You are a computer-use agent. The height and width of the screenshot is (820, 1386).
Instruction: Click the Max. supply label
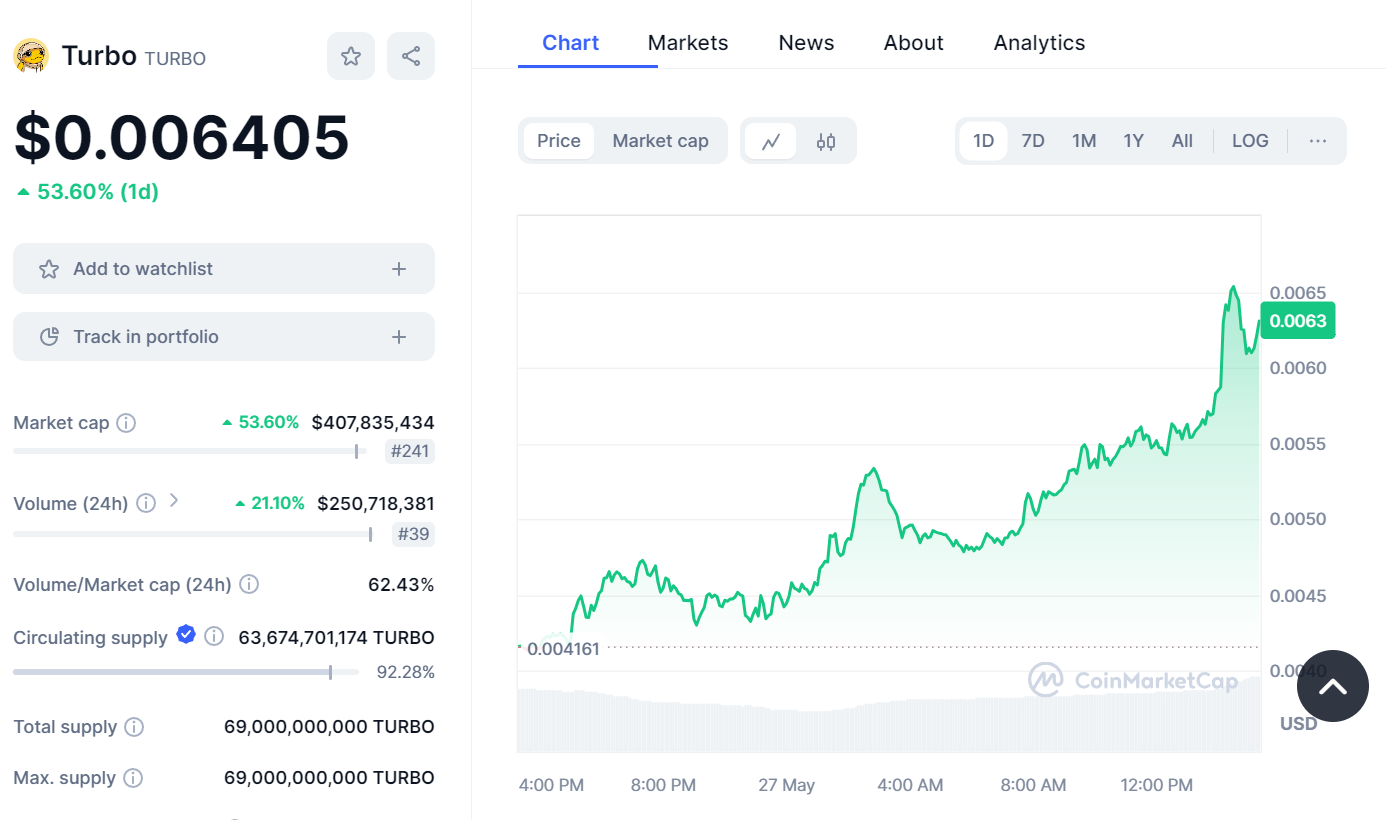[x=64, y=778]
